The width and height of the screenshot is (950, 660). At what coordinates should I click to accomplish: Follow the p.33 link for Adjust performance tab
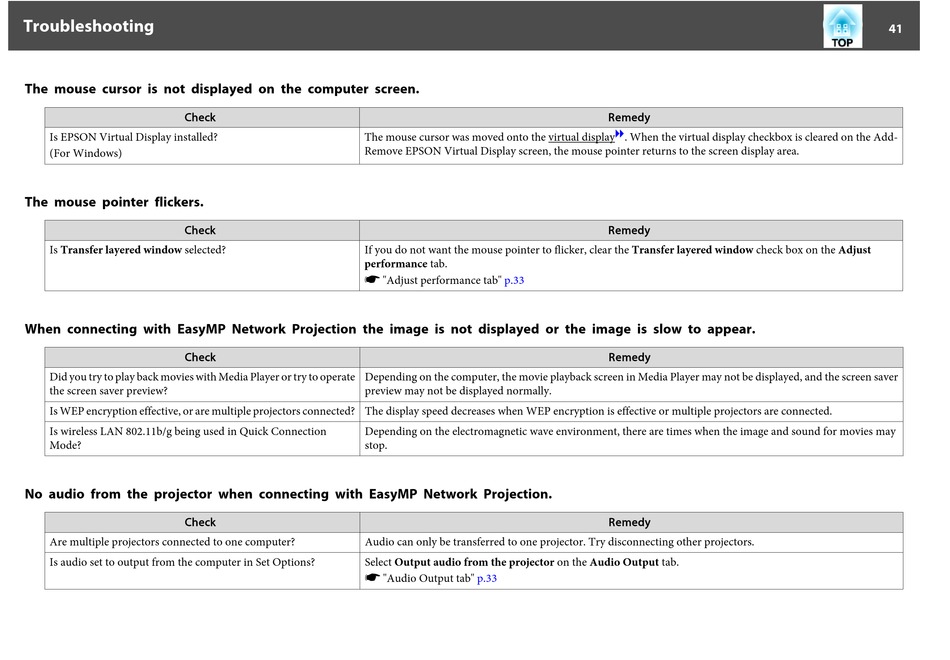point(514,281)
